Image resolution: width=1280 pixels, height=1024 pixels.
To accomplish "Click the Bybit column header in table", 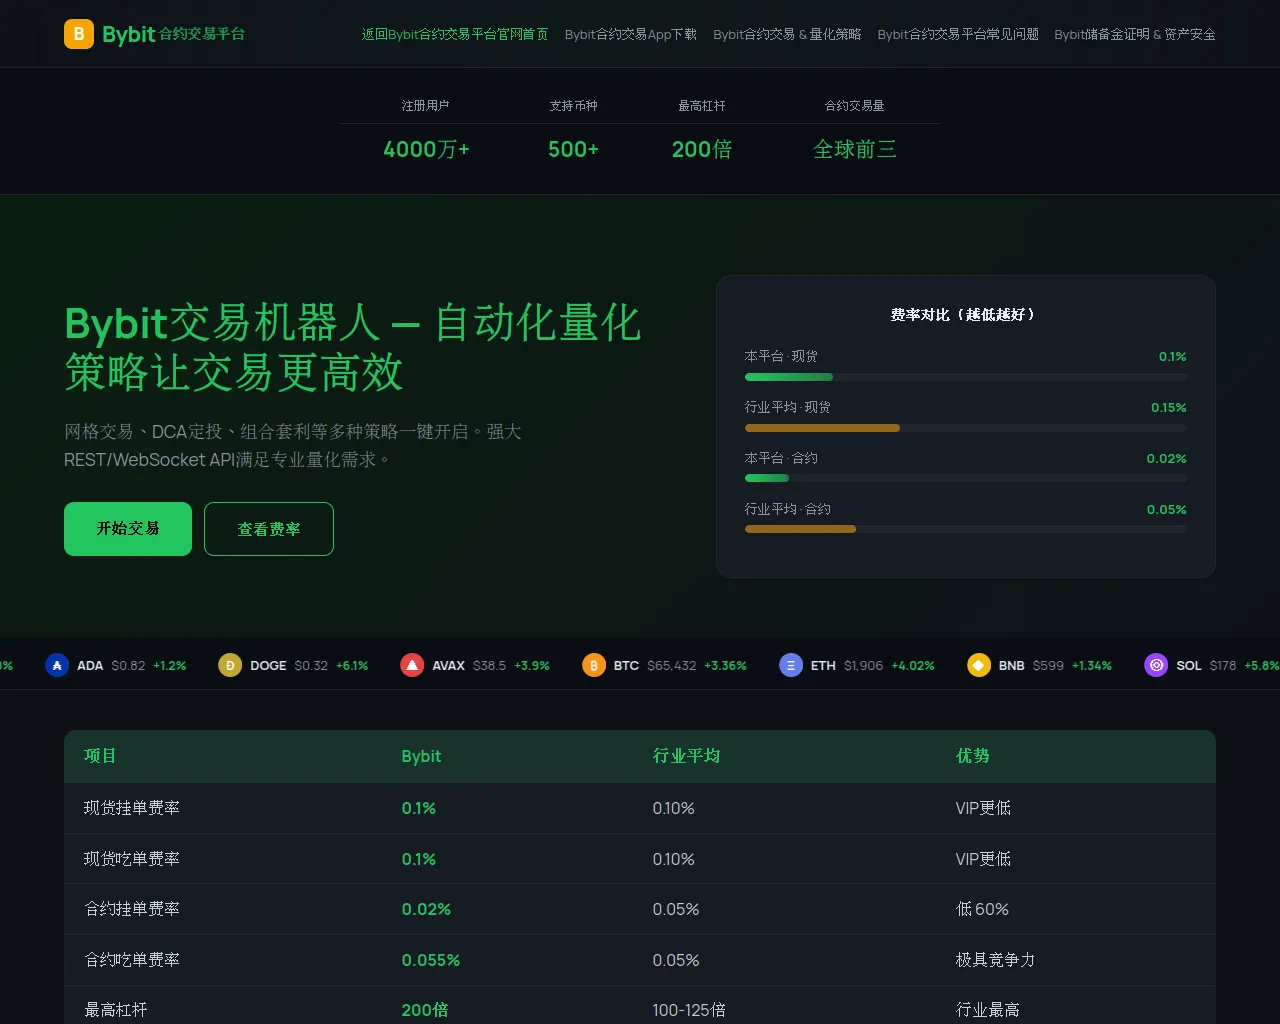I will (421, 756).
